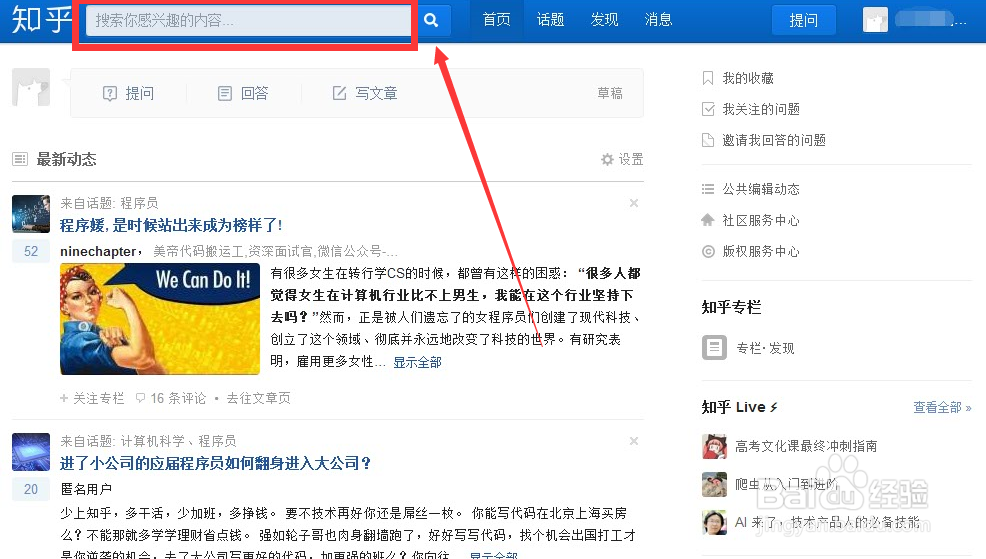Open the 首页 nav tab
The width and height of the screenshot is (986, 559).
[x=496, y=20]
